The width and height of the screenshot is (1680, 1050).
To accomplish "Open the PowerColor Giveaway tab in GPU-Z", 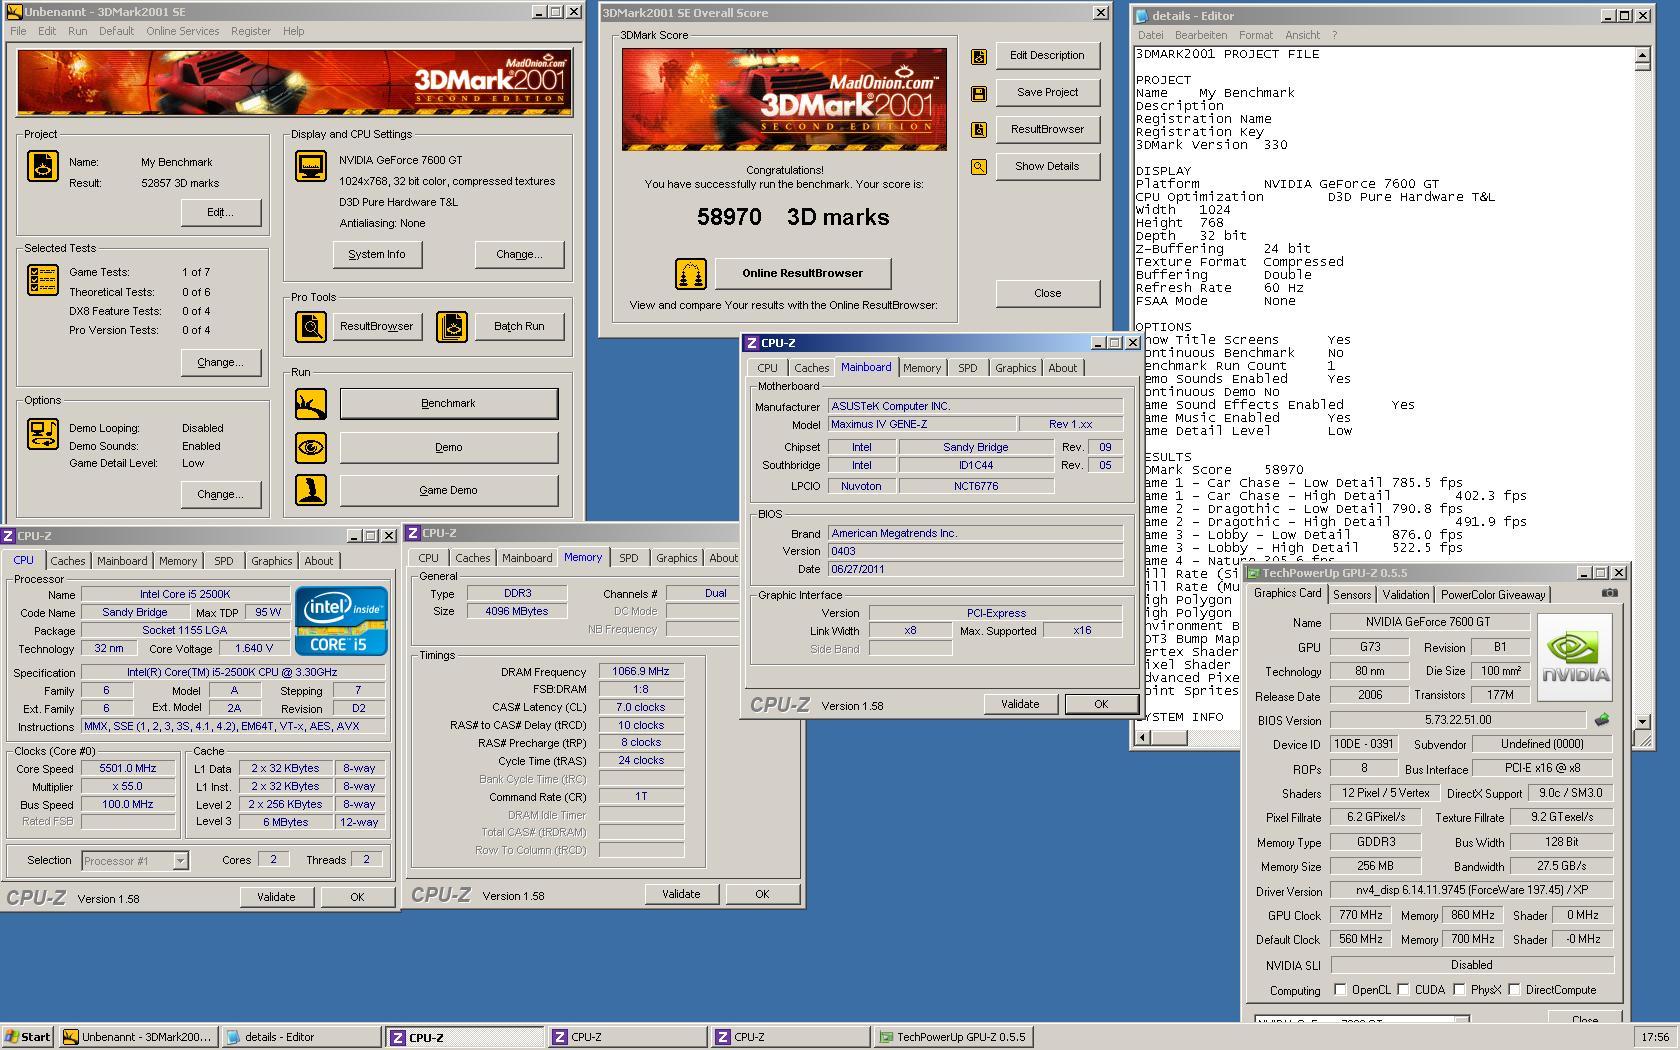I will tap(1493, 595).
